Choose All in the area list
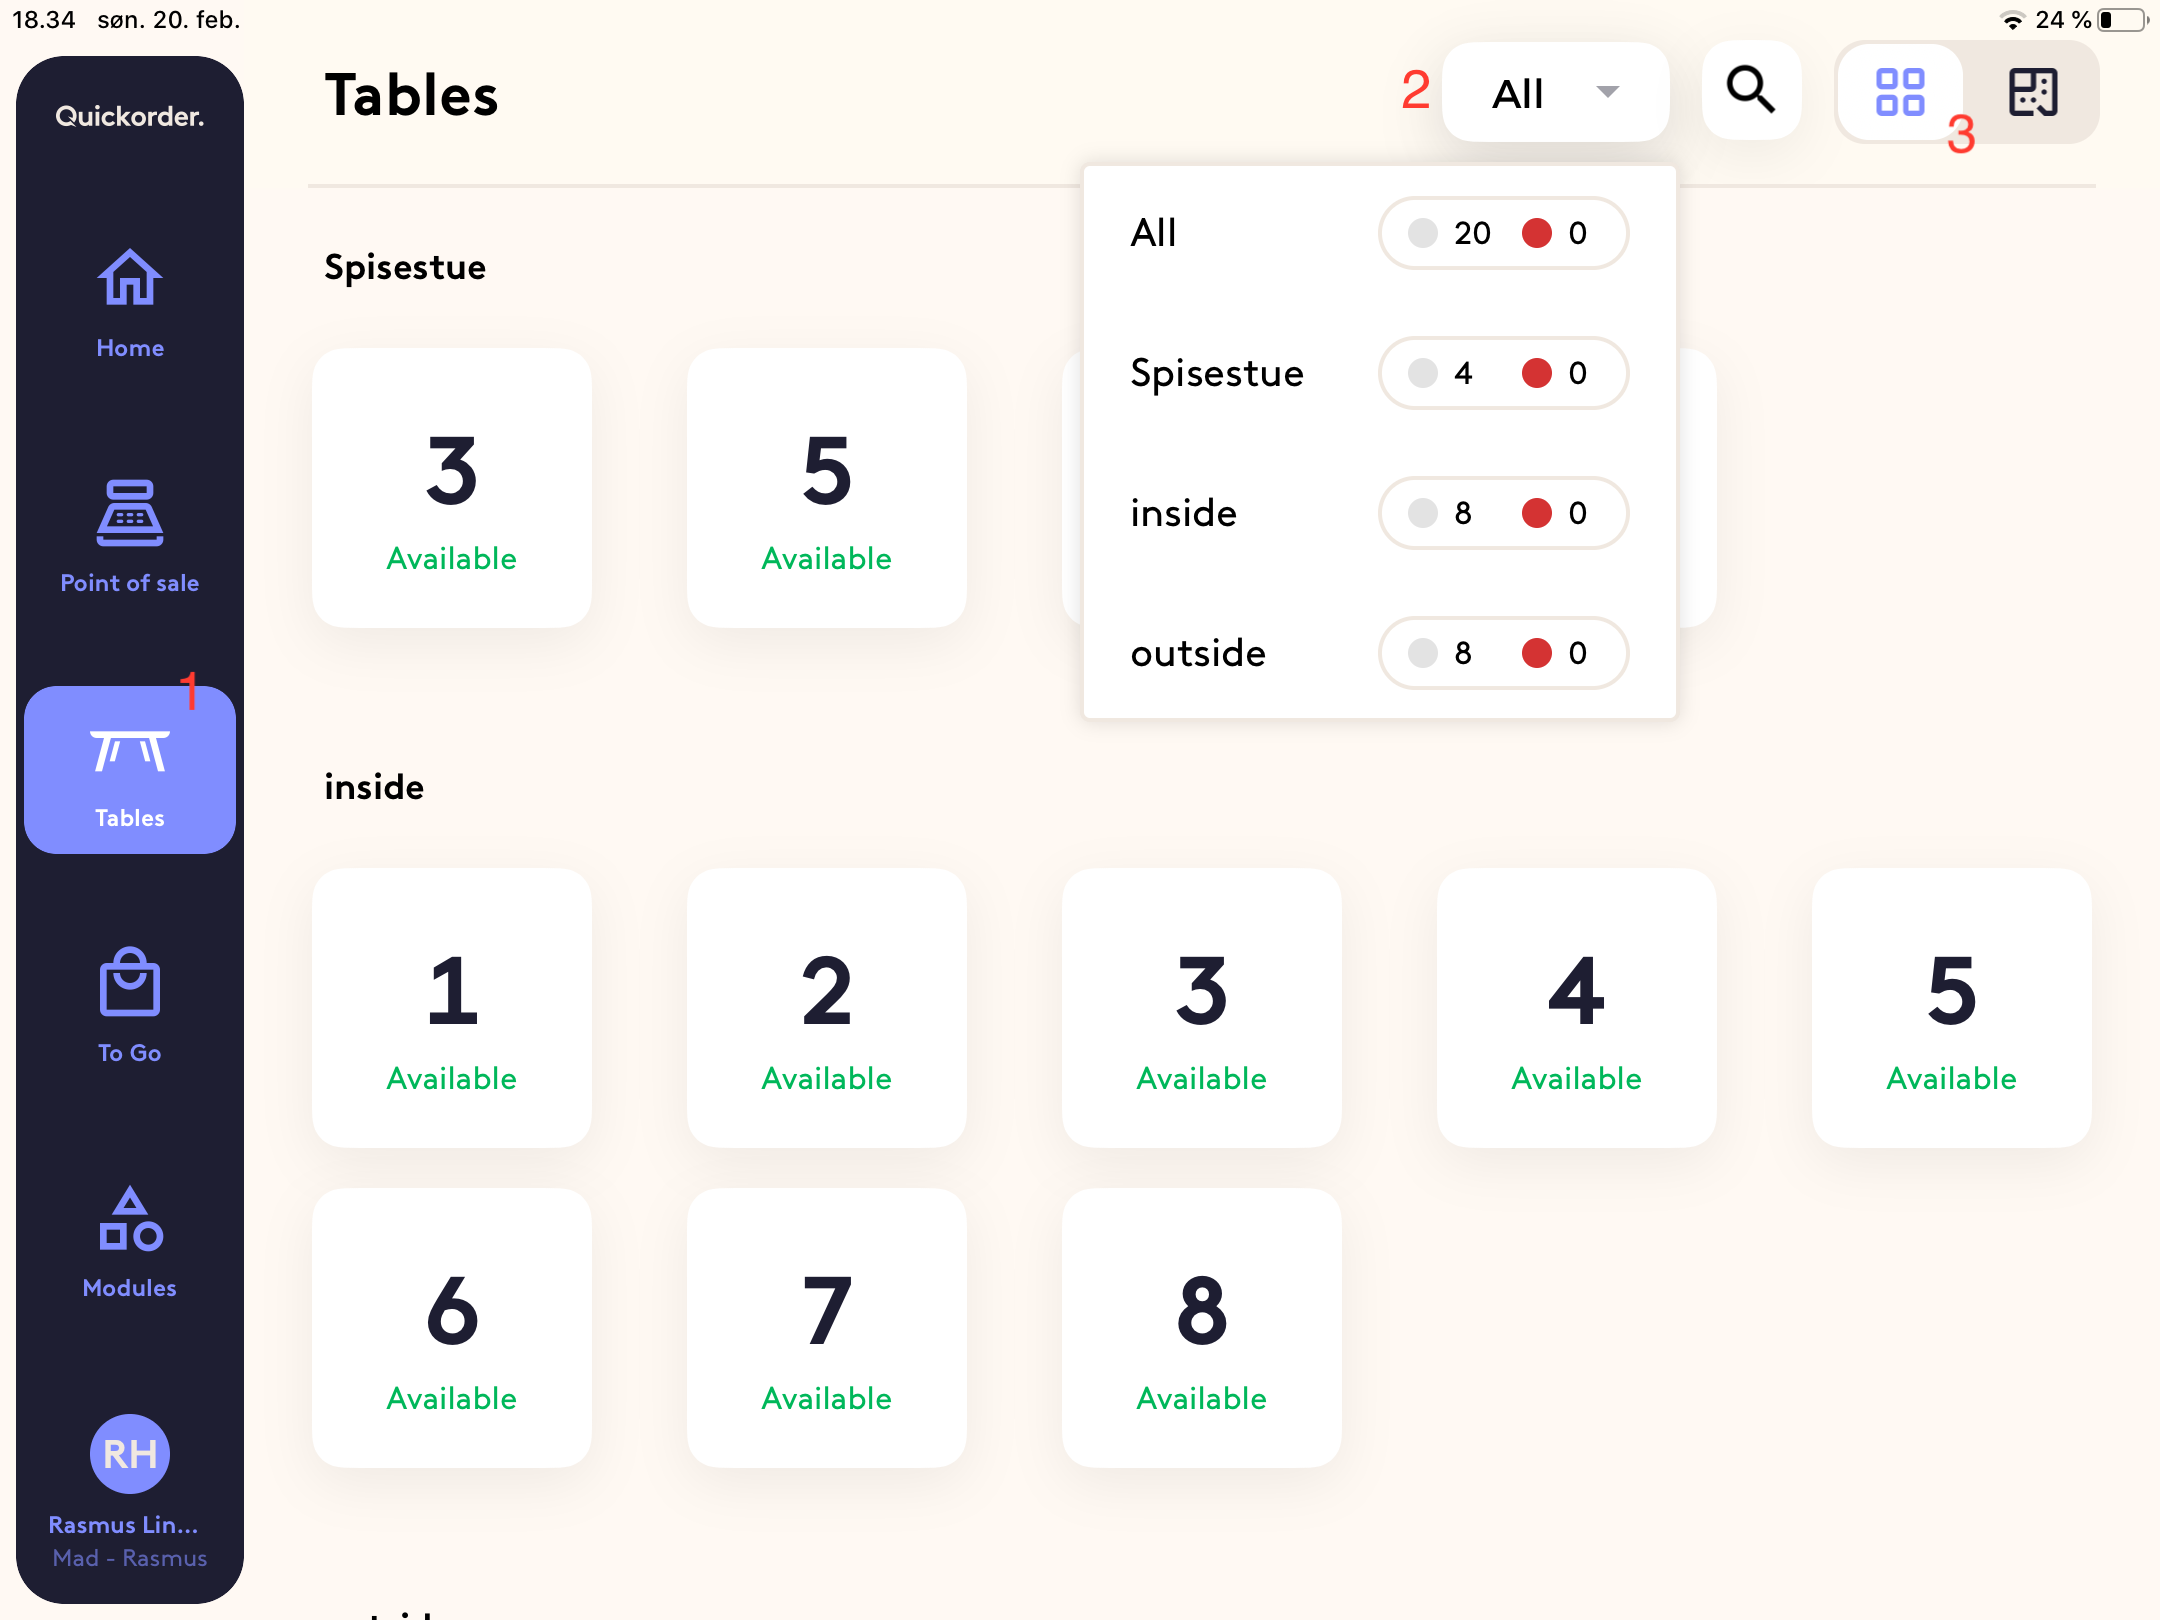Viewport: 2160px width, 1620px height. (1380, 233)
